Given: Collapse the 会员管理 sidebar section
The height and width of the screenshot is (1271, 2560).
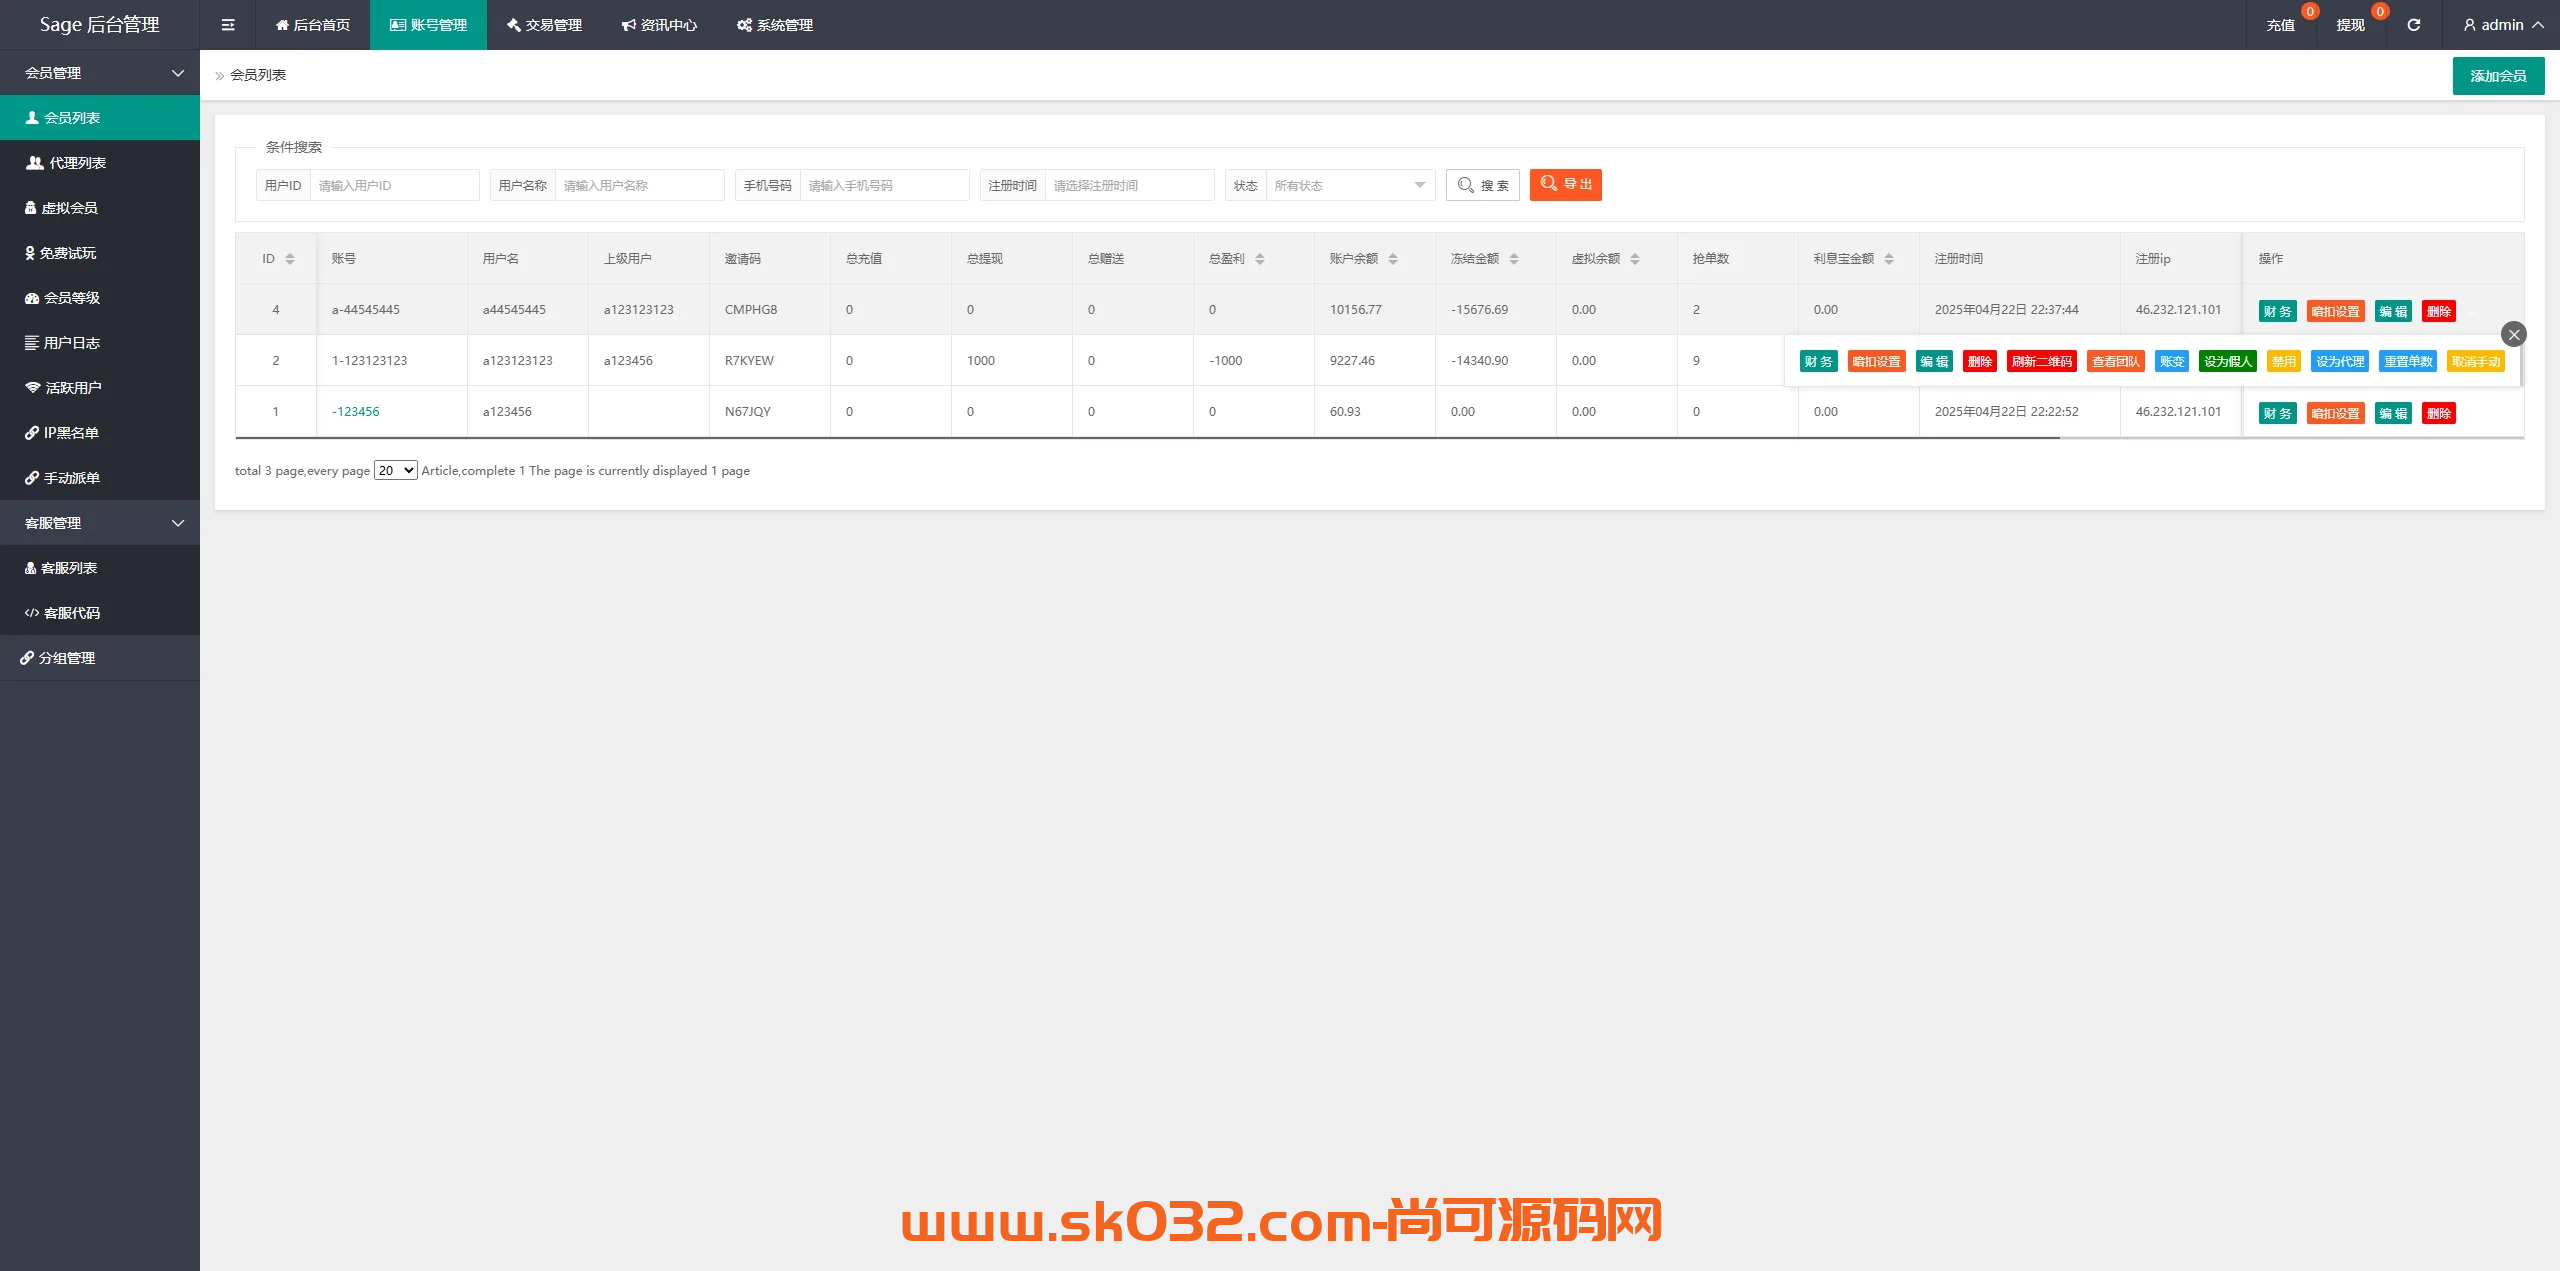Looking at the screenshot, I should [100, 73].
